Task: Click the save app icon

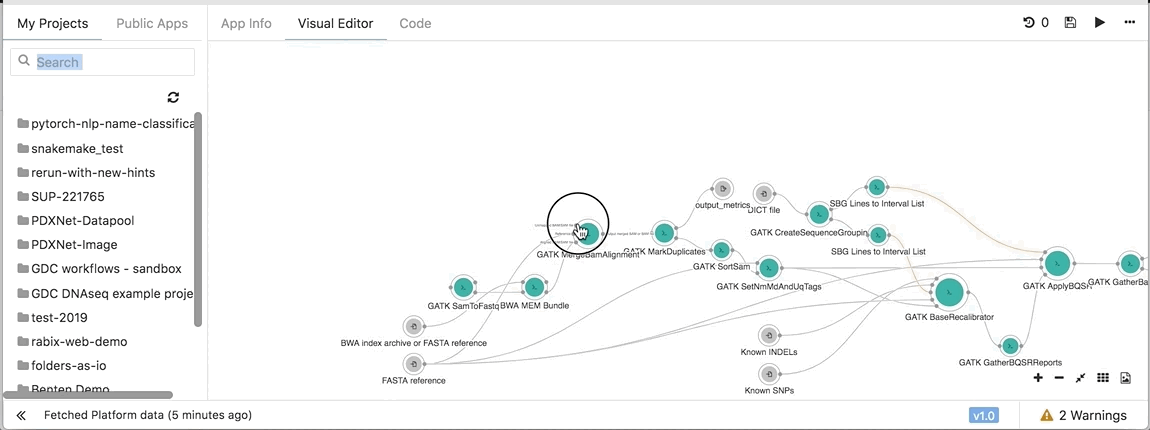Action: 1070,23
